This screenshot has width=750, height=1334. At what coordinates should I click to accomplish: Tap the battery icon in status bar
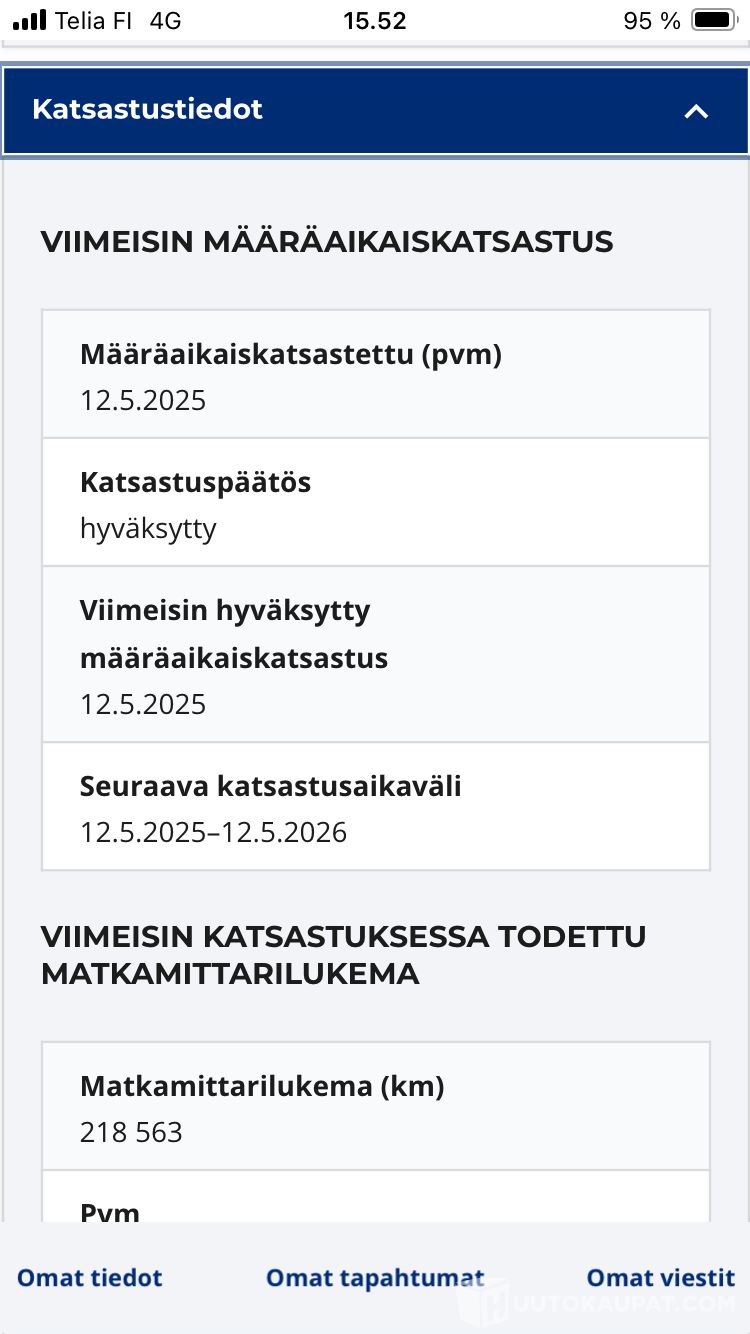714,20
